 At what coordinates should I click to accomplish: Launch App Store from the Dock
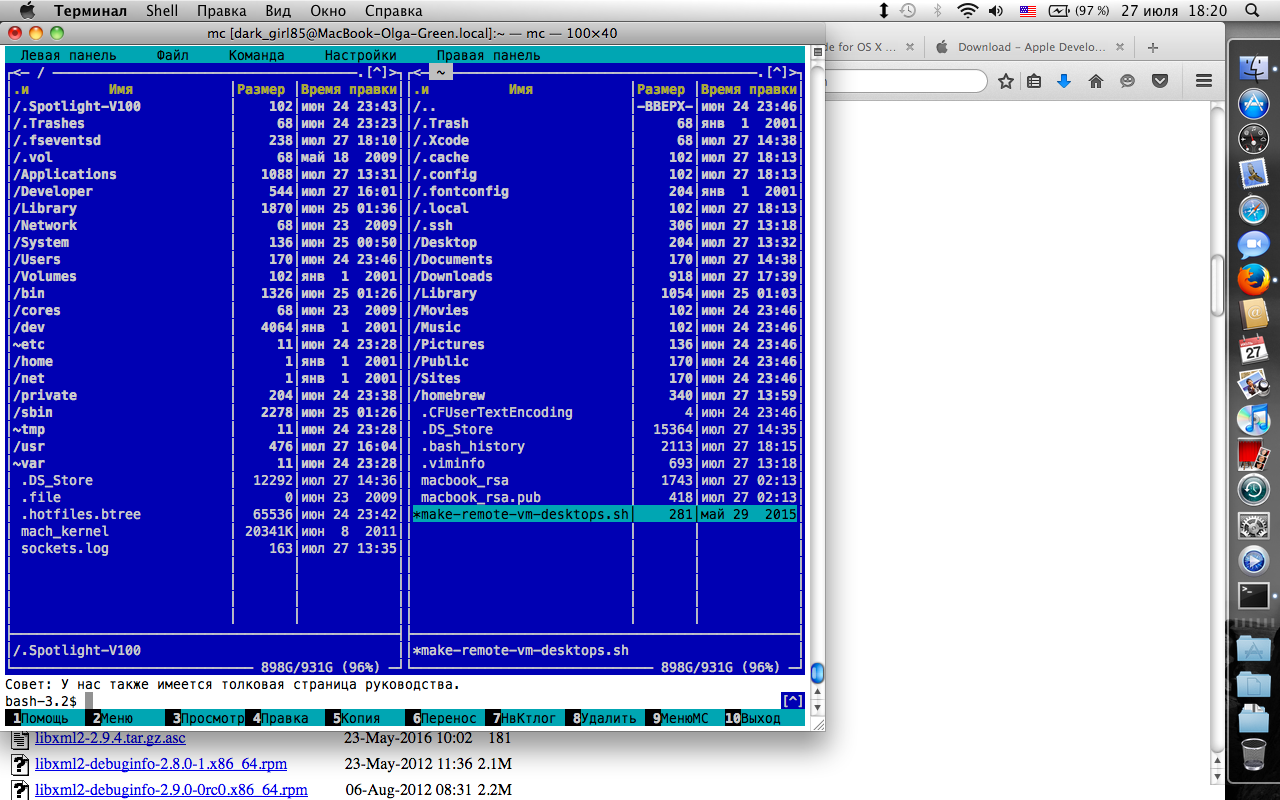pyautogui.click(x=1253, y=102)
